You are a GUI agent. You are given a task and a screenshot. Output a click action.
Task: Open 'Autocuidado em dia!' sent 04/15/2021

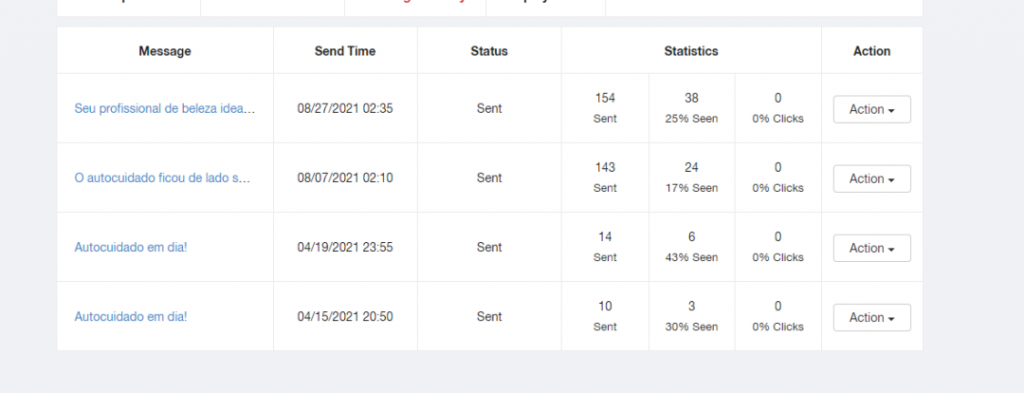[131, 317]
